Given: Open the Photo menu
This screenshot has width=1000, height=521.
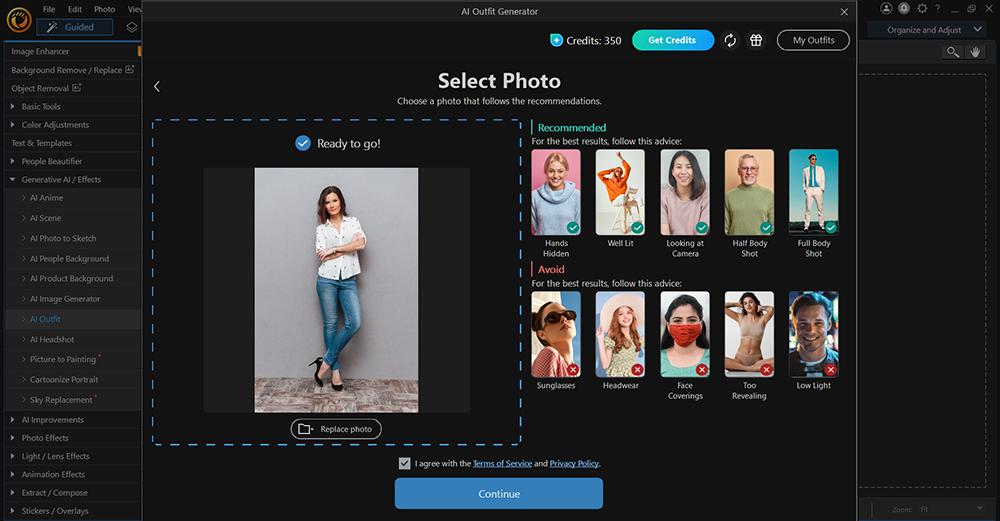Looking at the screenshot, I should click(105, 9).
